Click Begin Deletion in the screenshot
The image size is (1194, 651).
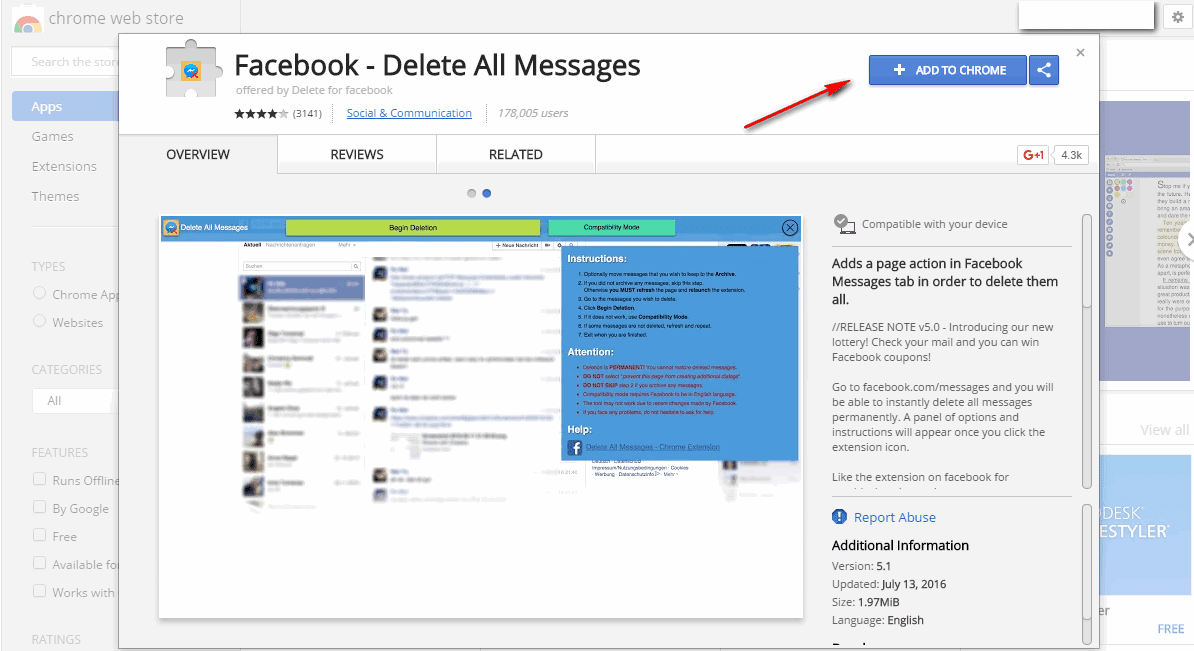[413, 228]
